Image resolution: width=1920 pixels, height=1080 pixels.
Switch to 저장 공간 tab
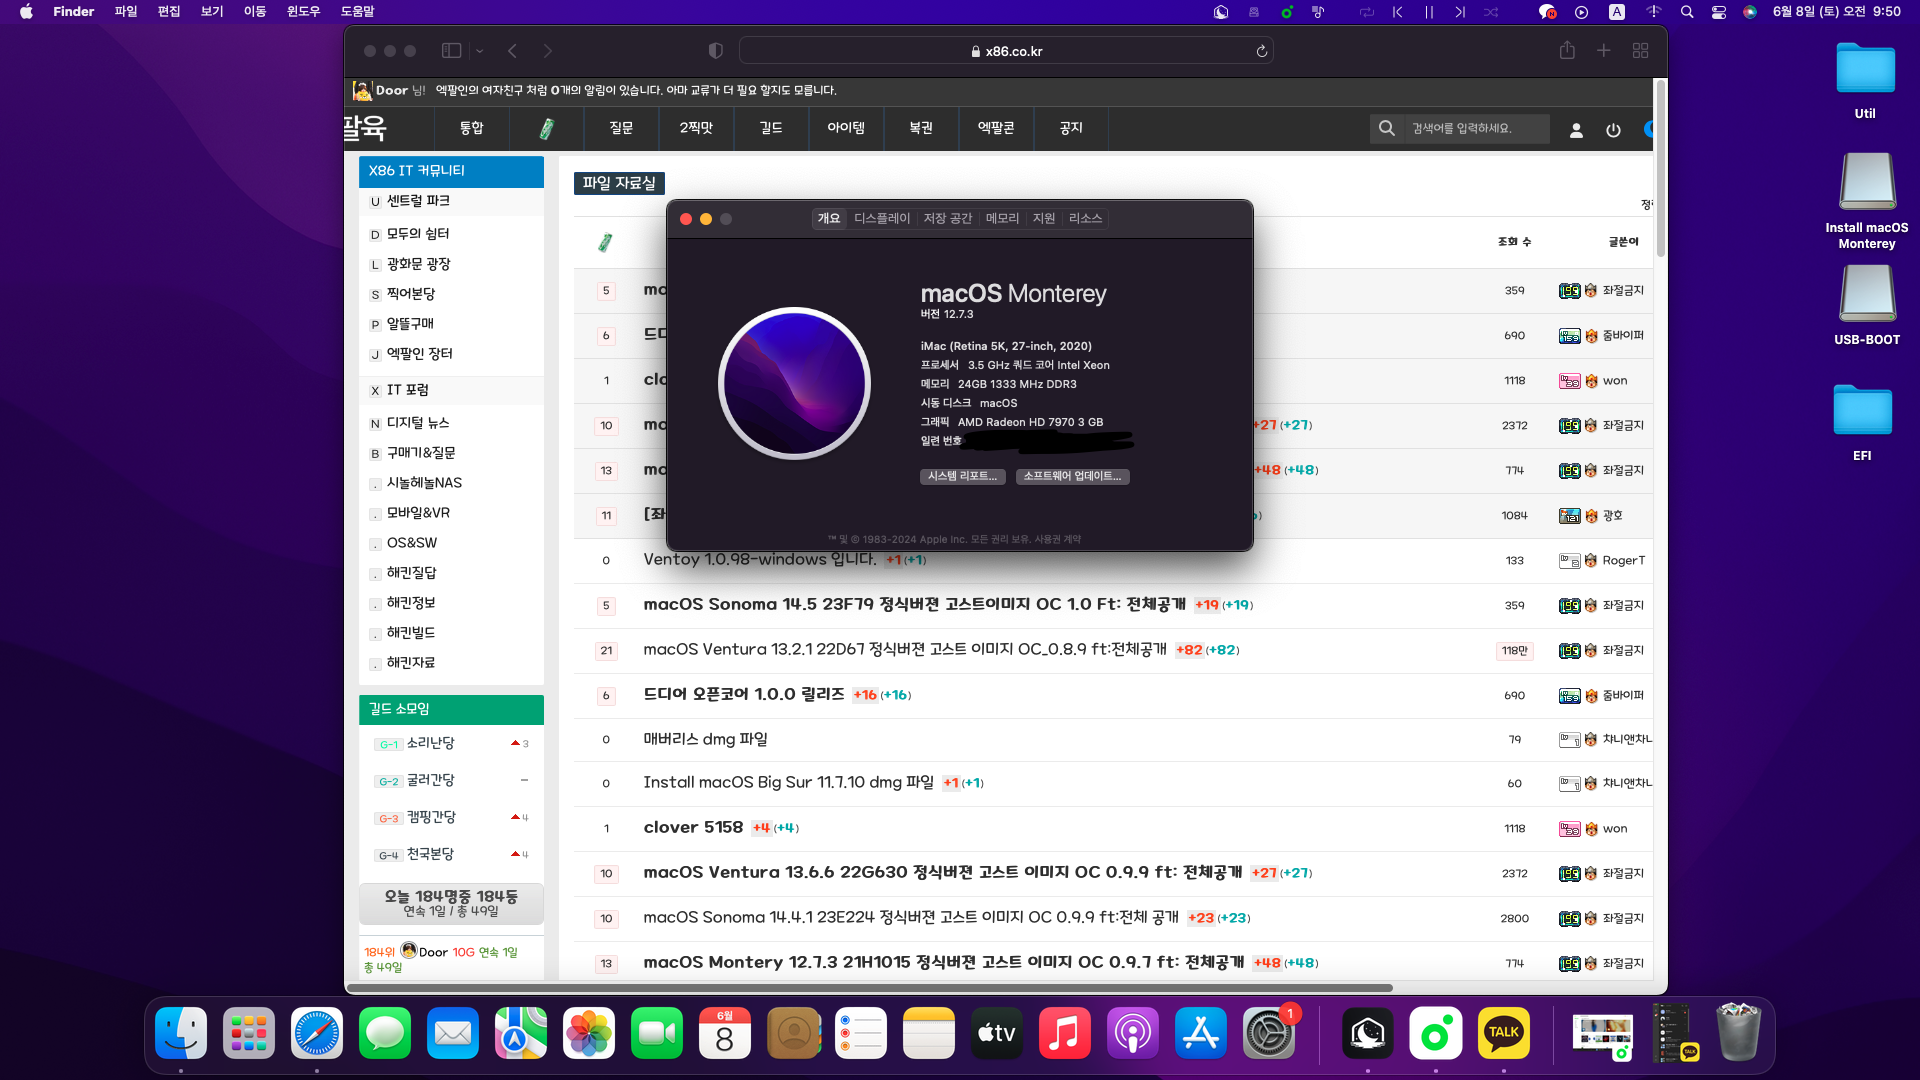tap(948, 218)
